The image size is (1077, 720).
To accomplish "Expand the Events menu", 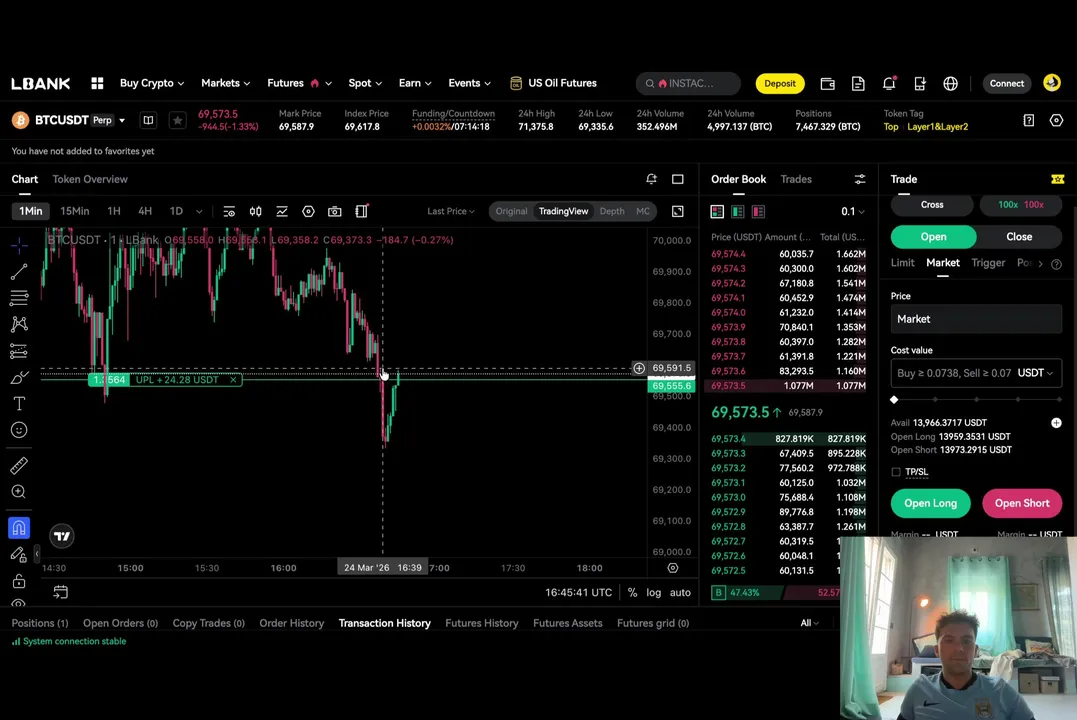I will [x=469, y=83].
